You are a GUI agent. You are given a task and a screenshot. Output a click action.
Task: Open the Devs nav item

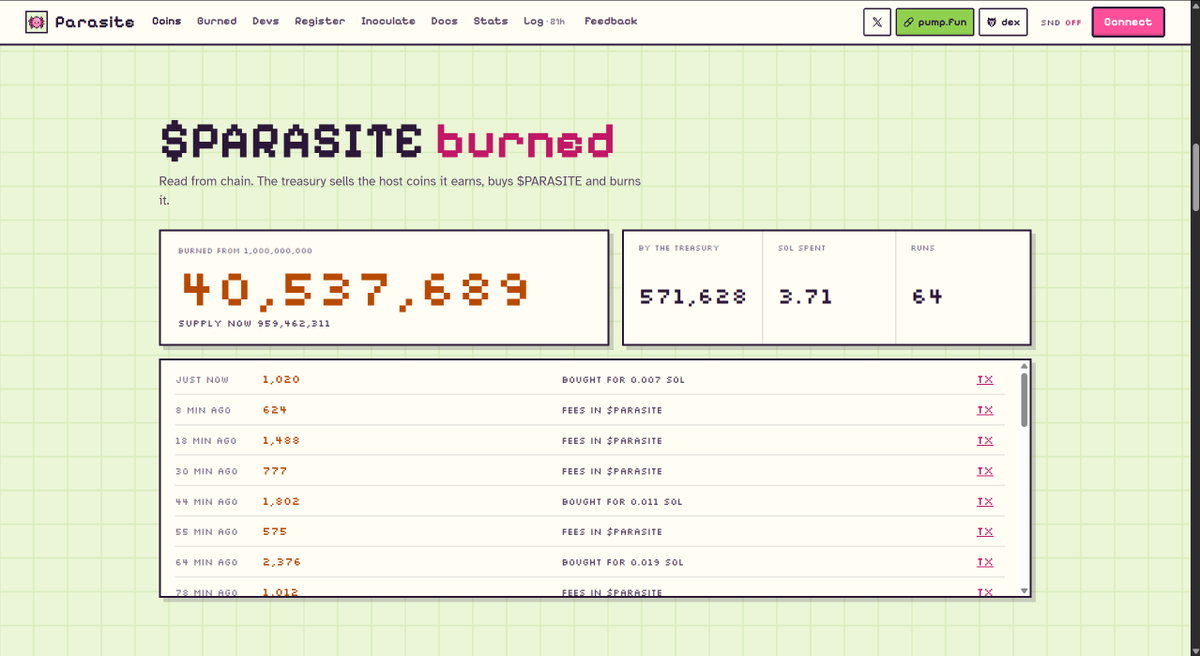point(266,21)
